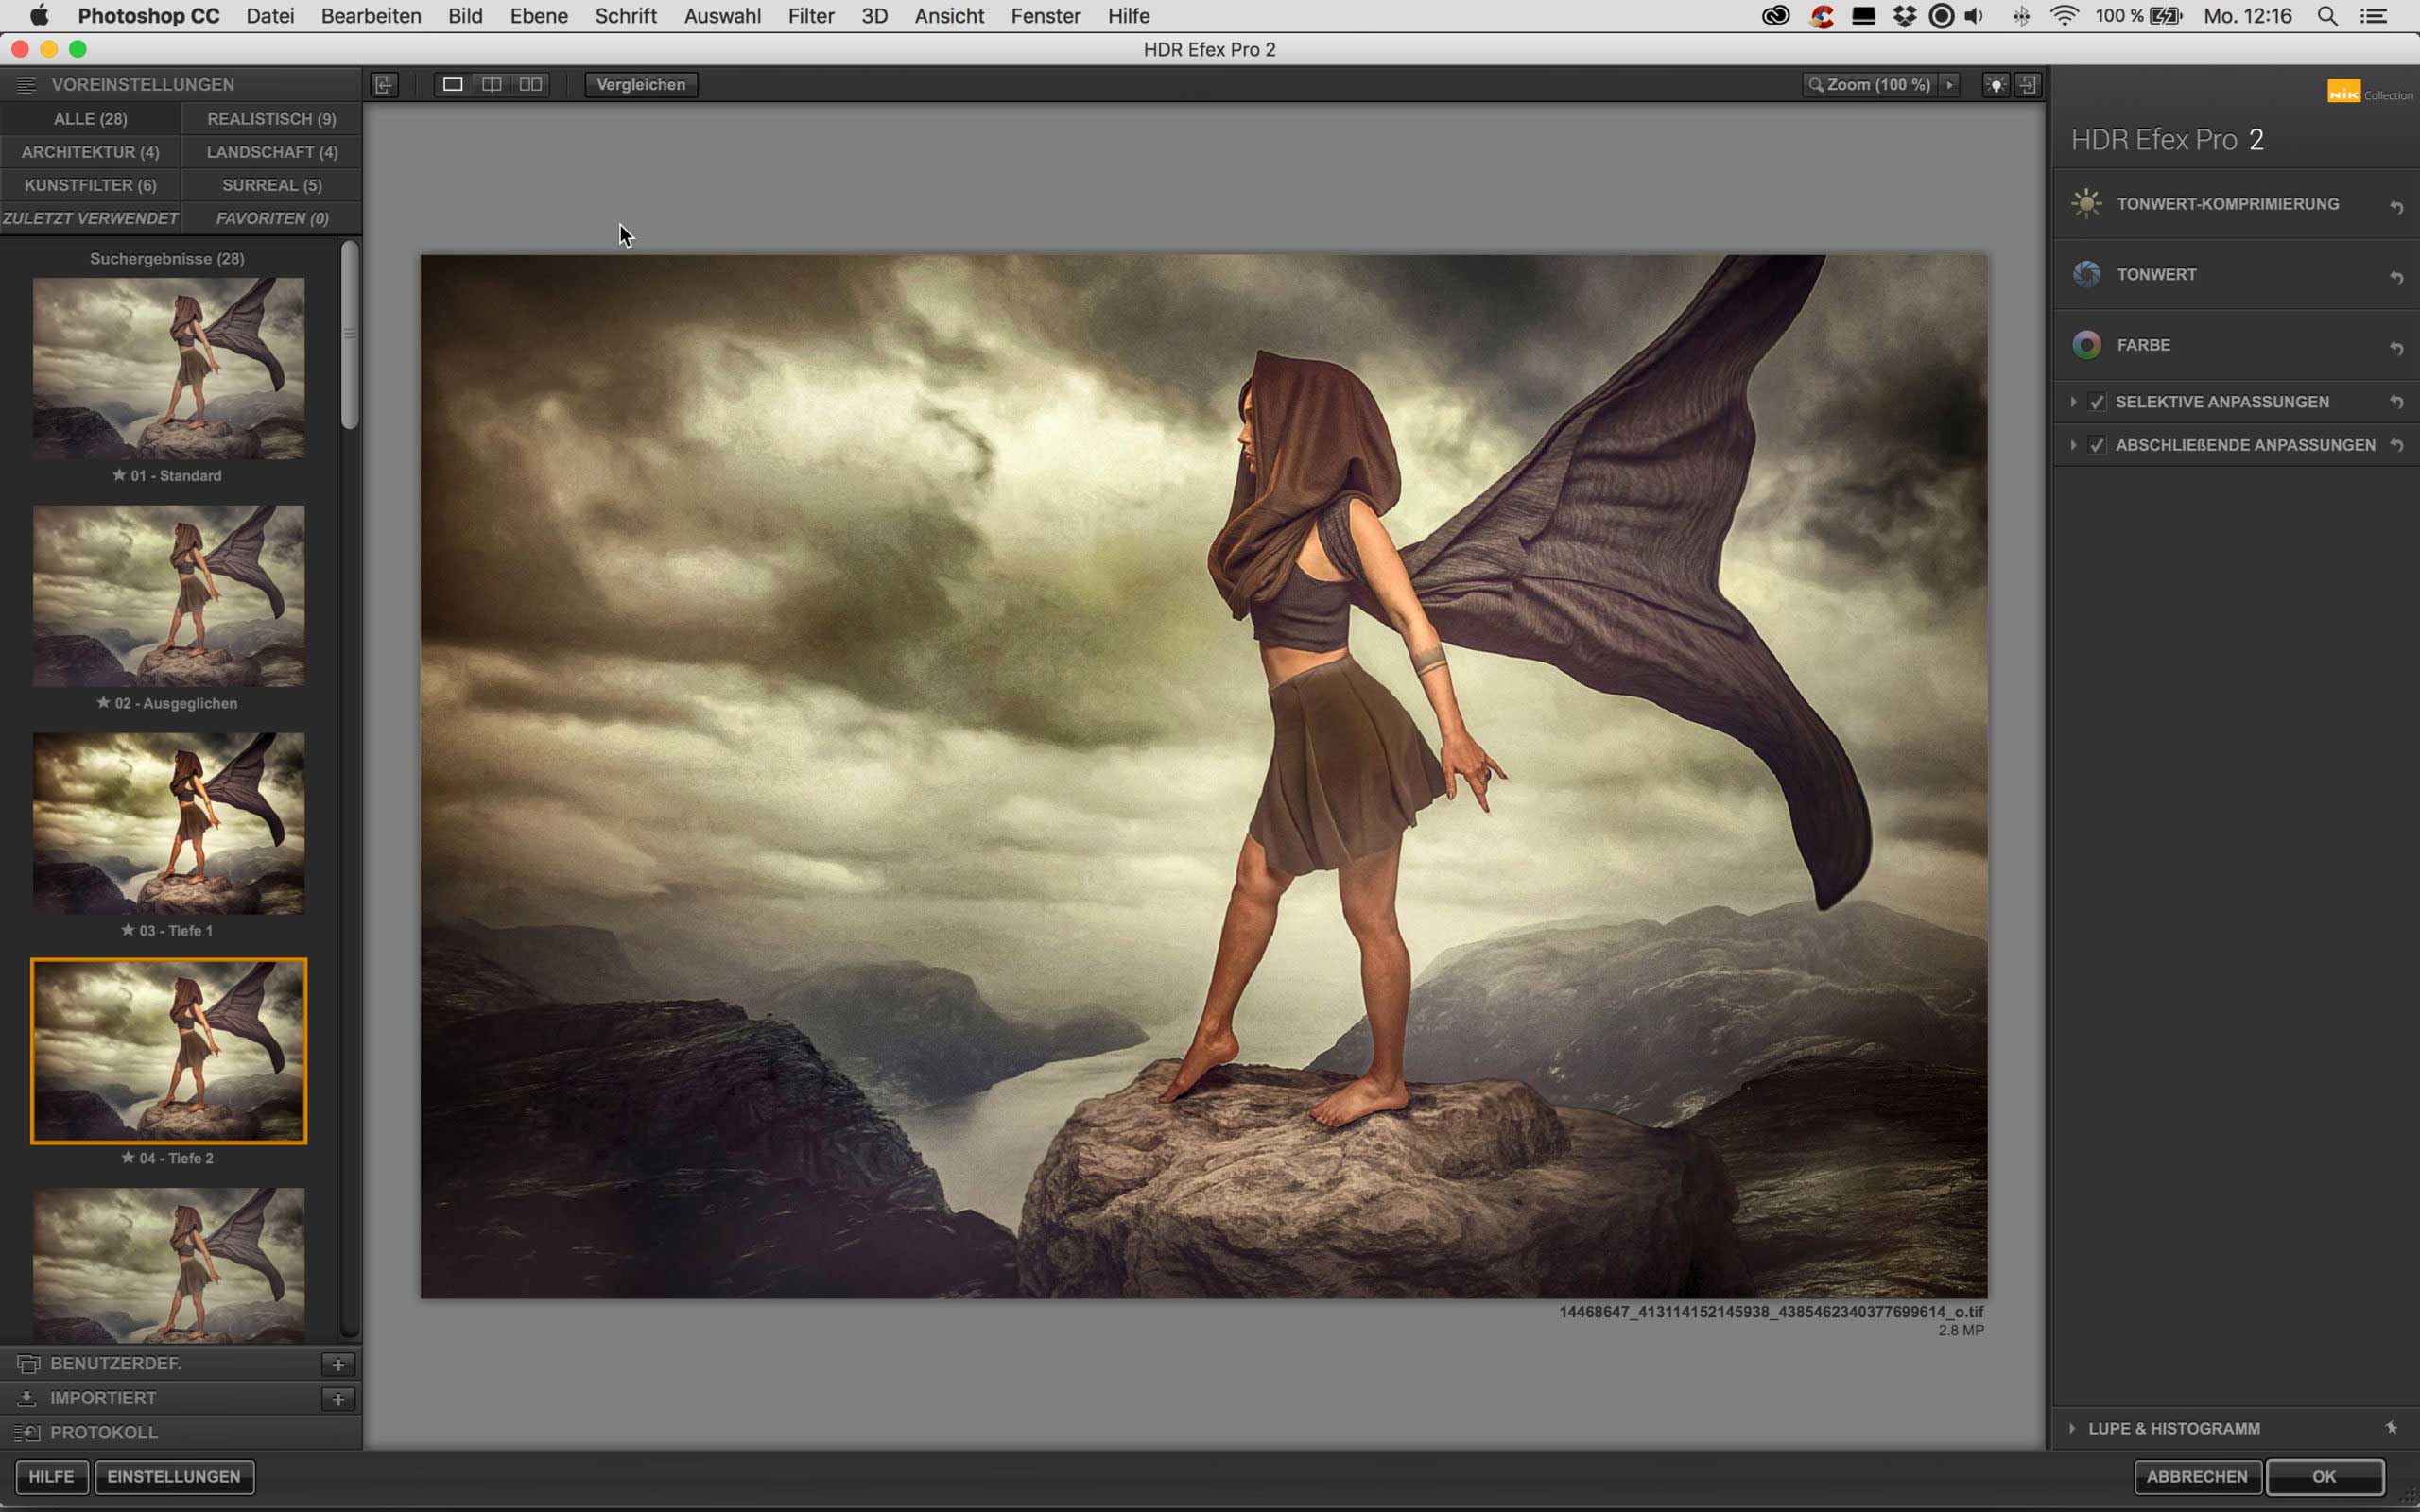This screenshot has height=1512, width=2420.
Task: Open the Filter menu
Action: pyautogui.click(x=810, y=16)
